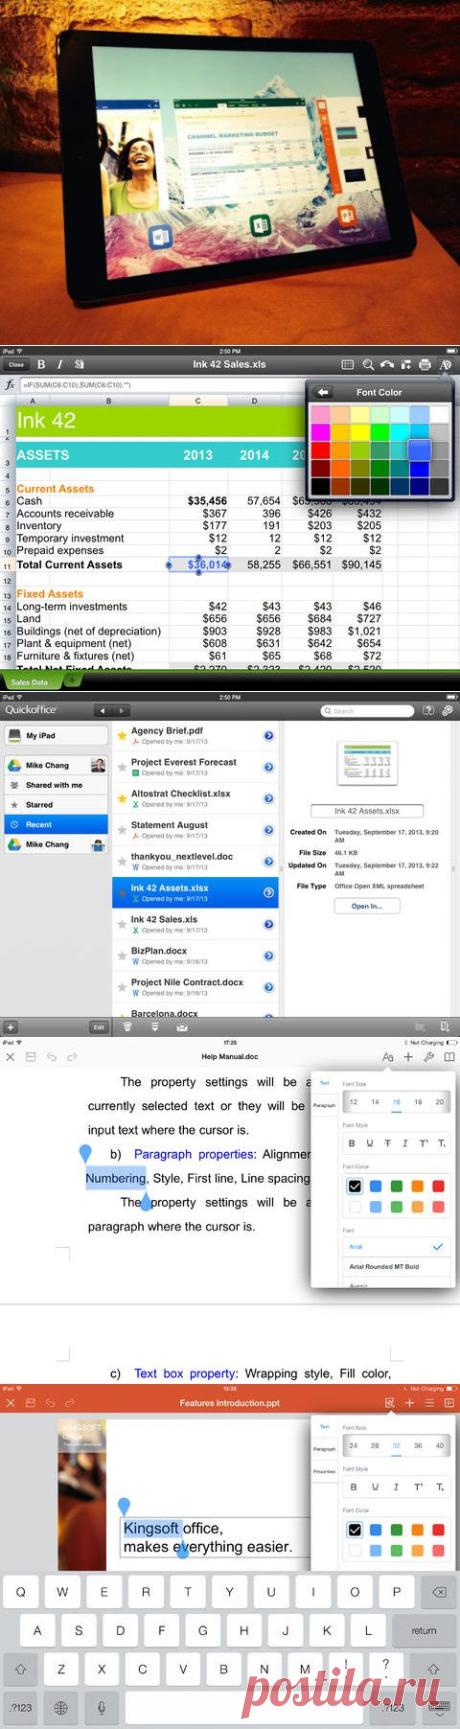Toggle Bold B in Ink 42 Sales.xls toolbar
The width and height of the screenshot is (460, 1729).
tap(41, 365)
